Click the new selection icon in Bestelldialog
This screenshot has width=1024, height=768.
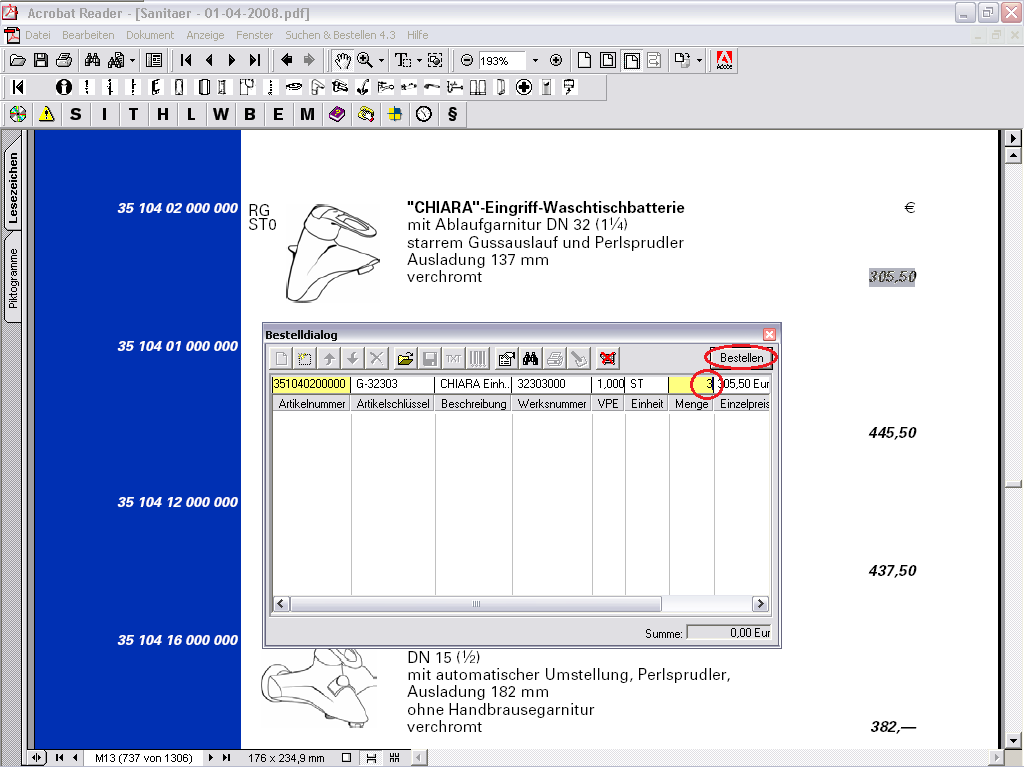[305, 359]
